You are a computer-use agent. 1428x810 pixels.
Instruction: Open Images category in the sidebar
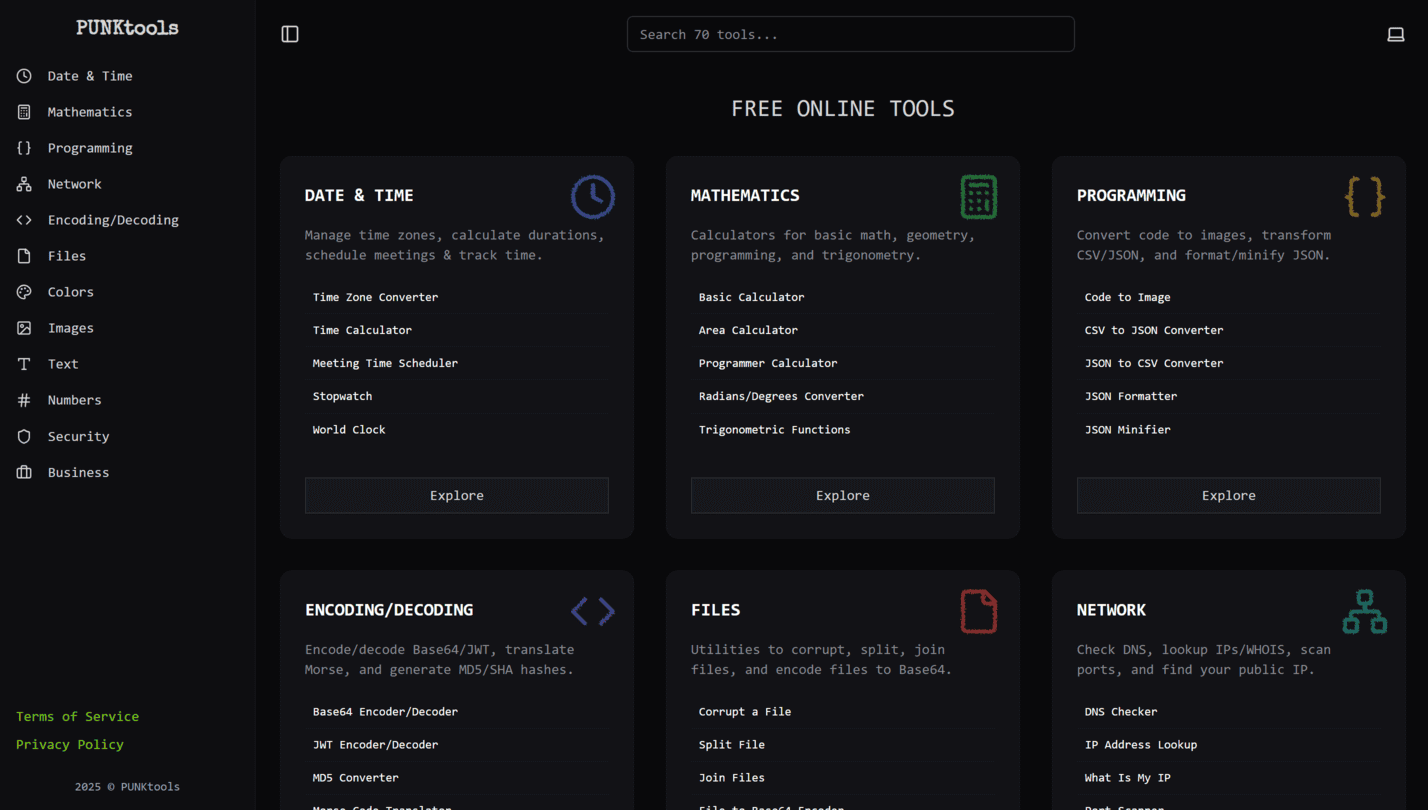coord(70,328)
